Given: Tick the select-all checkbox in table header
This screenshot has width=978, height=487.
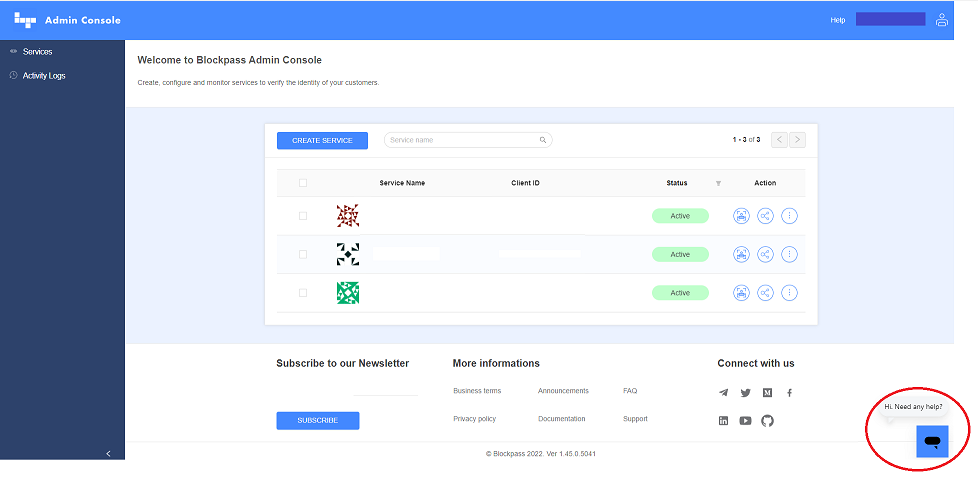Looking at the screenshot, I should point(303,183).
